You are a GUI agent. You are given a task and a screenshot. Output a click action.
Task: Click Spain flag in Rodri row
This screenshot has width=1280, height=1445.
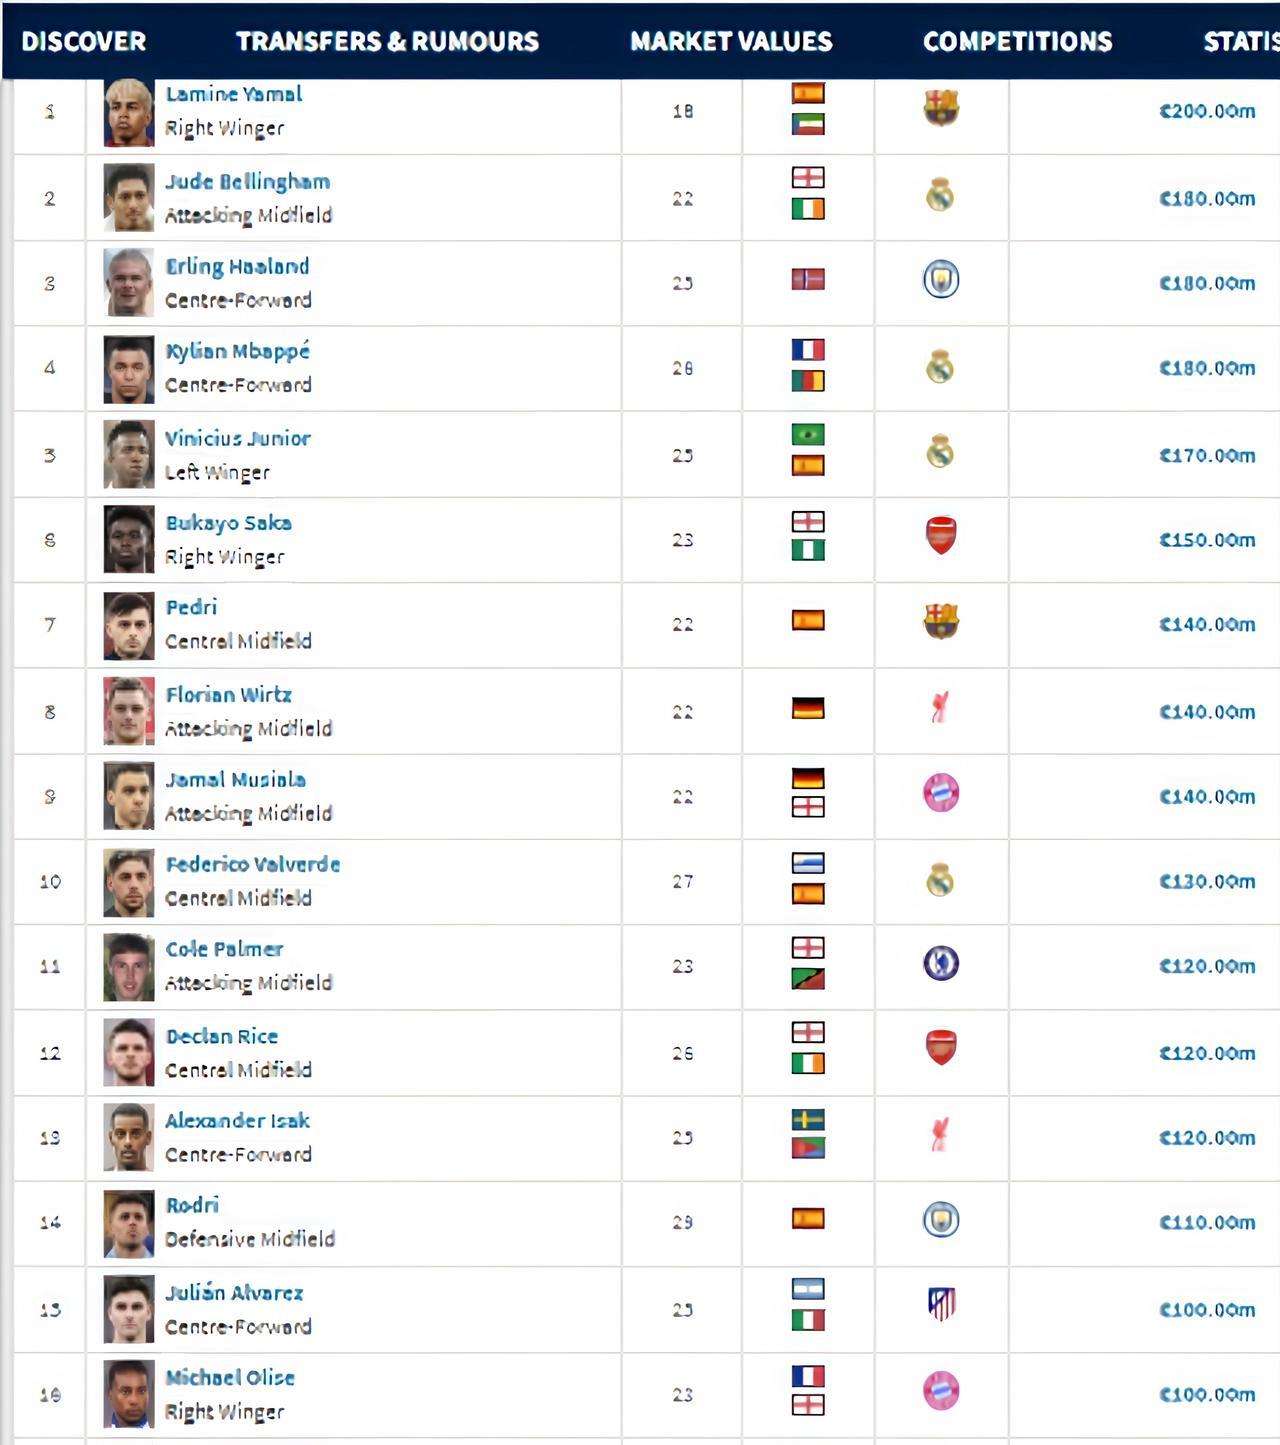pos(808,1218)
